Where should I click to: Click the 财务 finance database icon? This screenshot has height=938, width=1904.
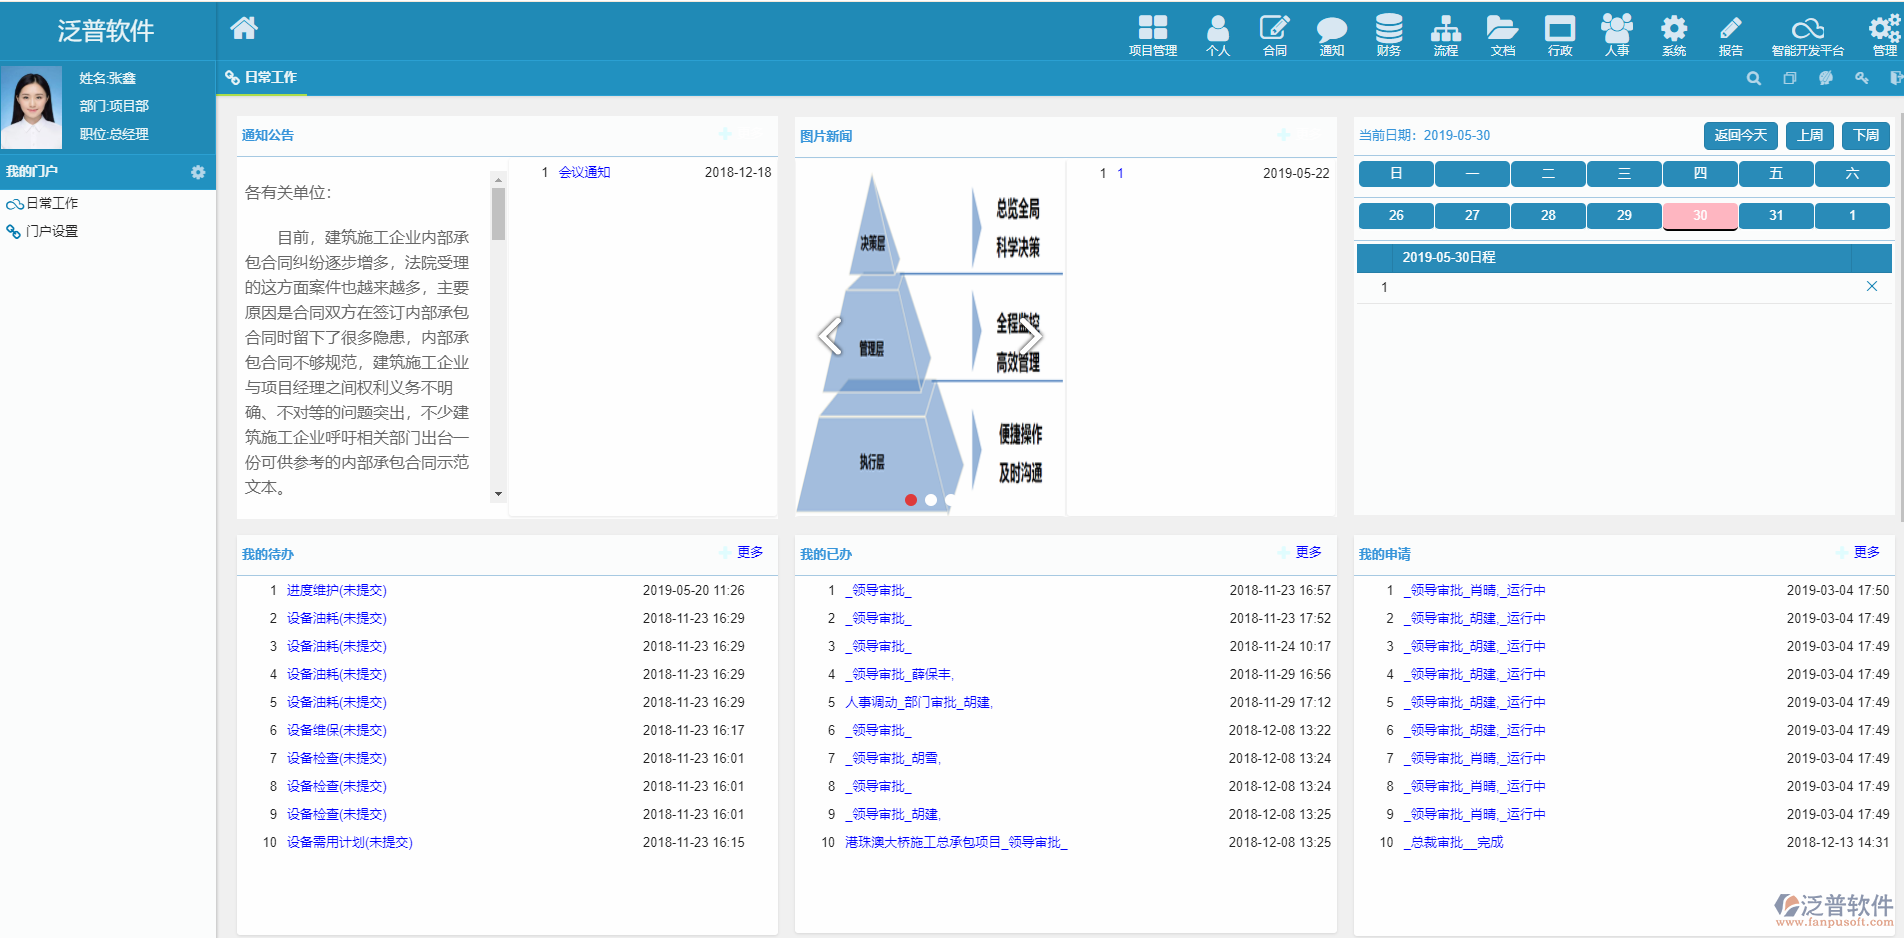coord(1388,34)
